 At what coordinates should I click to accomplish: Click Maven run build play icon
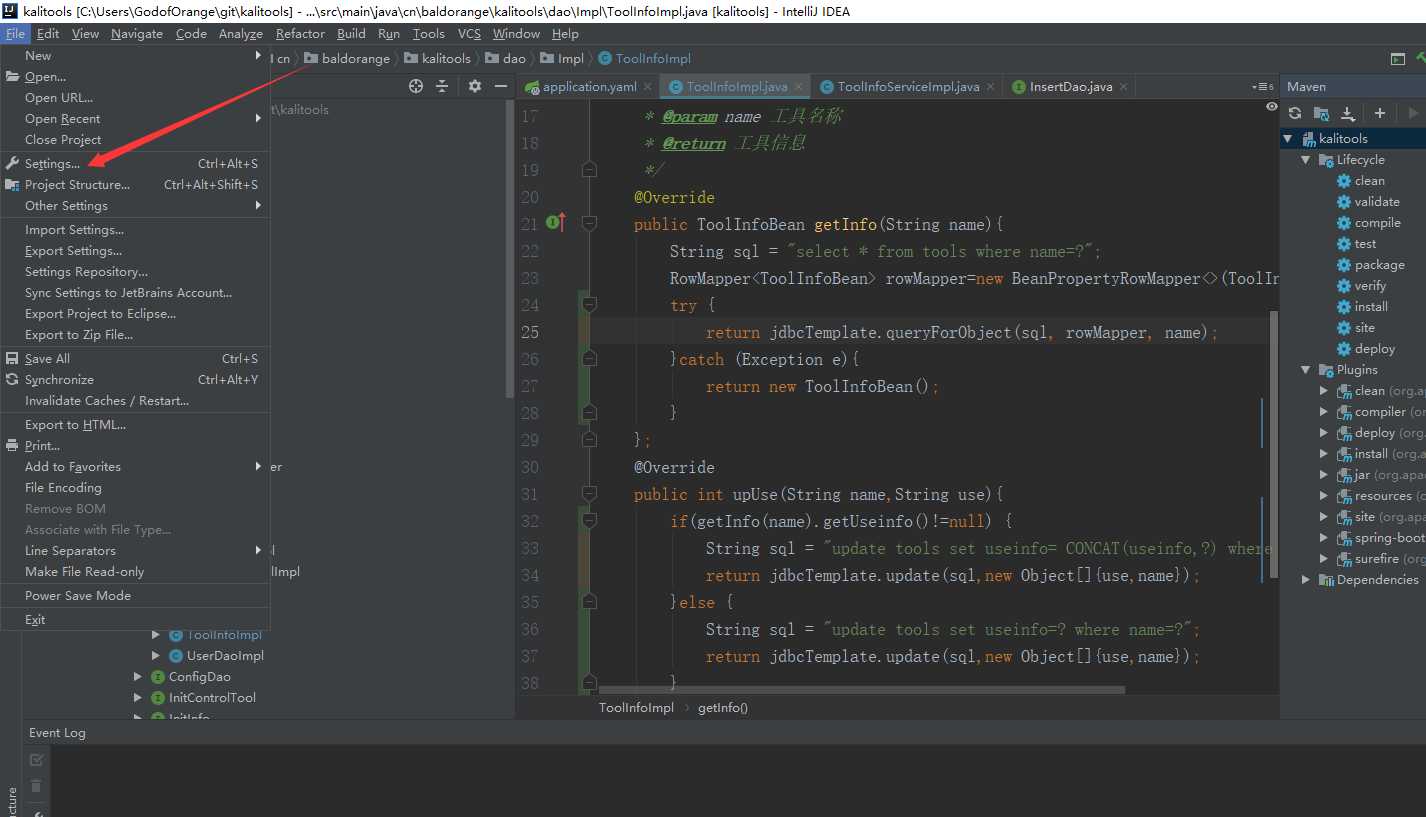1413,113
